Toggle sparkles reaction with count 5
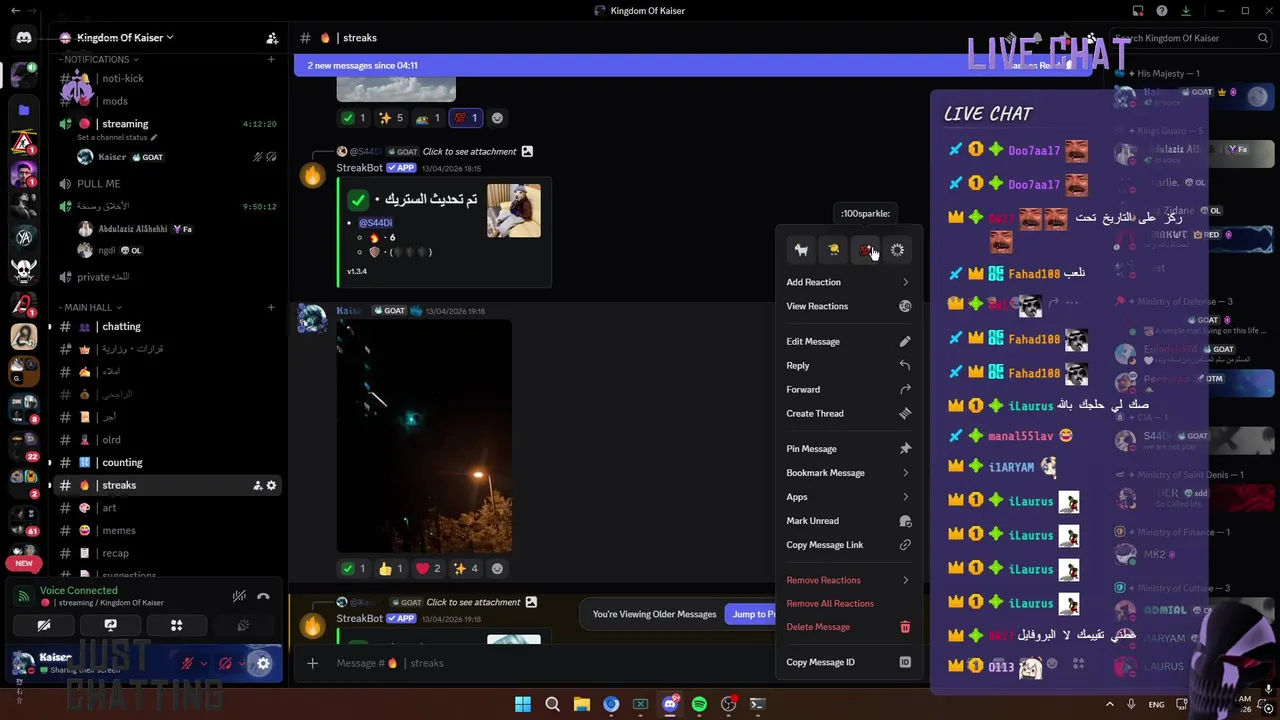This screenshot has height=720, width=1280. [x=391, y=118]
